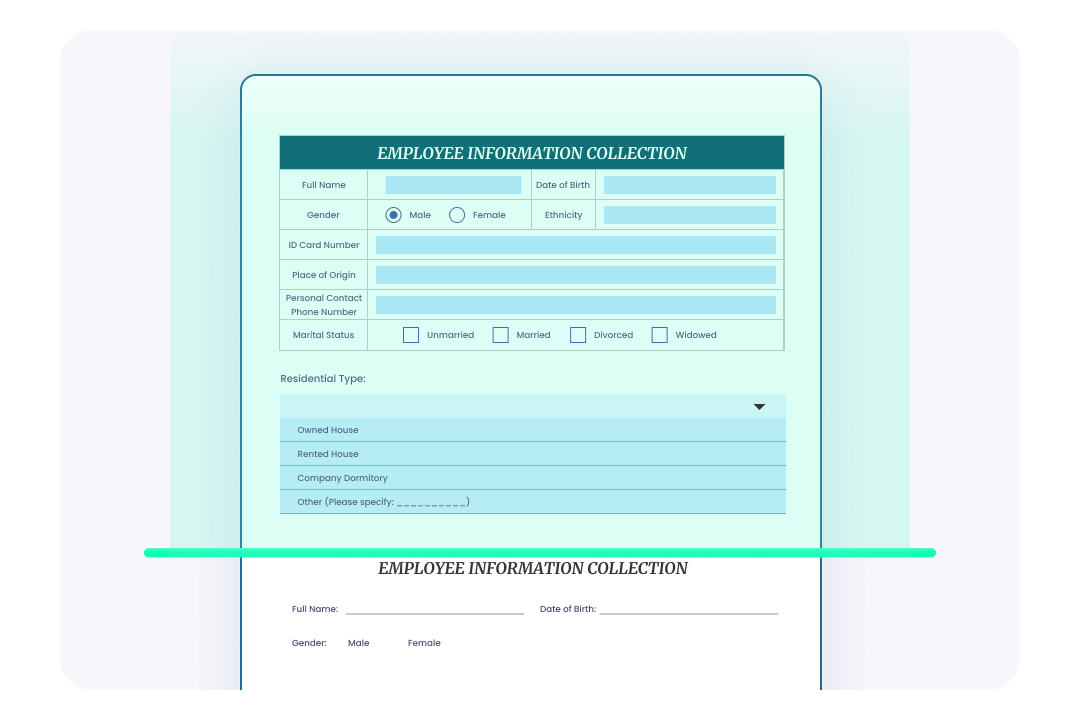Check the Widowed checkbox

[x=659, y=334]
